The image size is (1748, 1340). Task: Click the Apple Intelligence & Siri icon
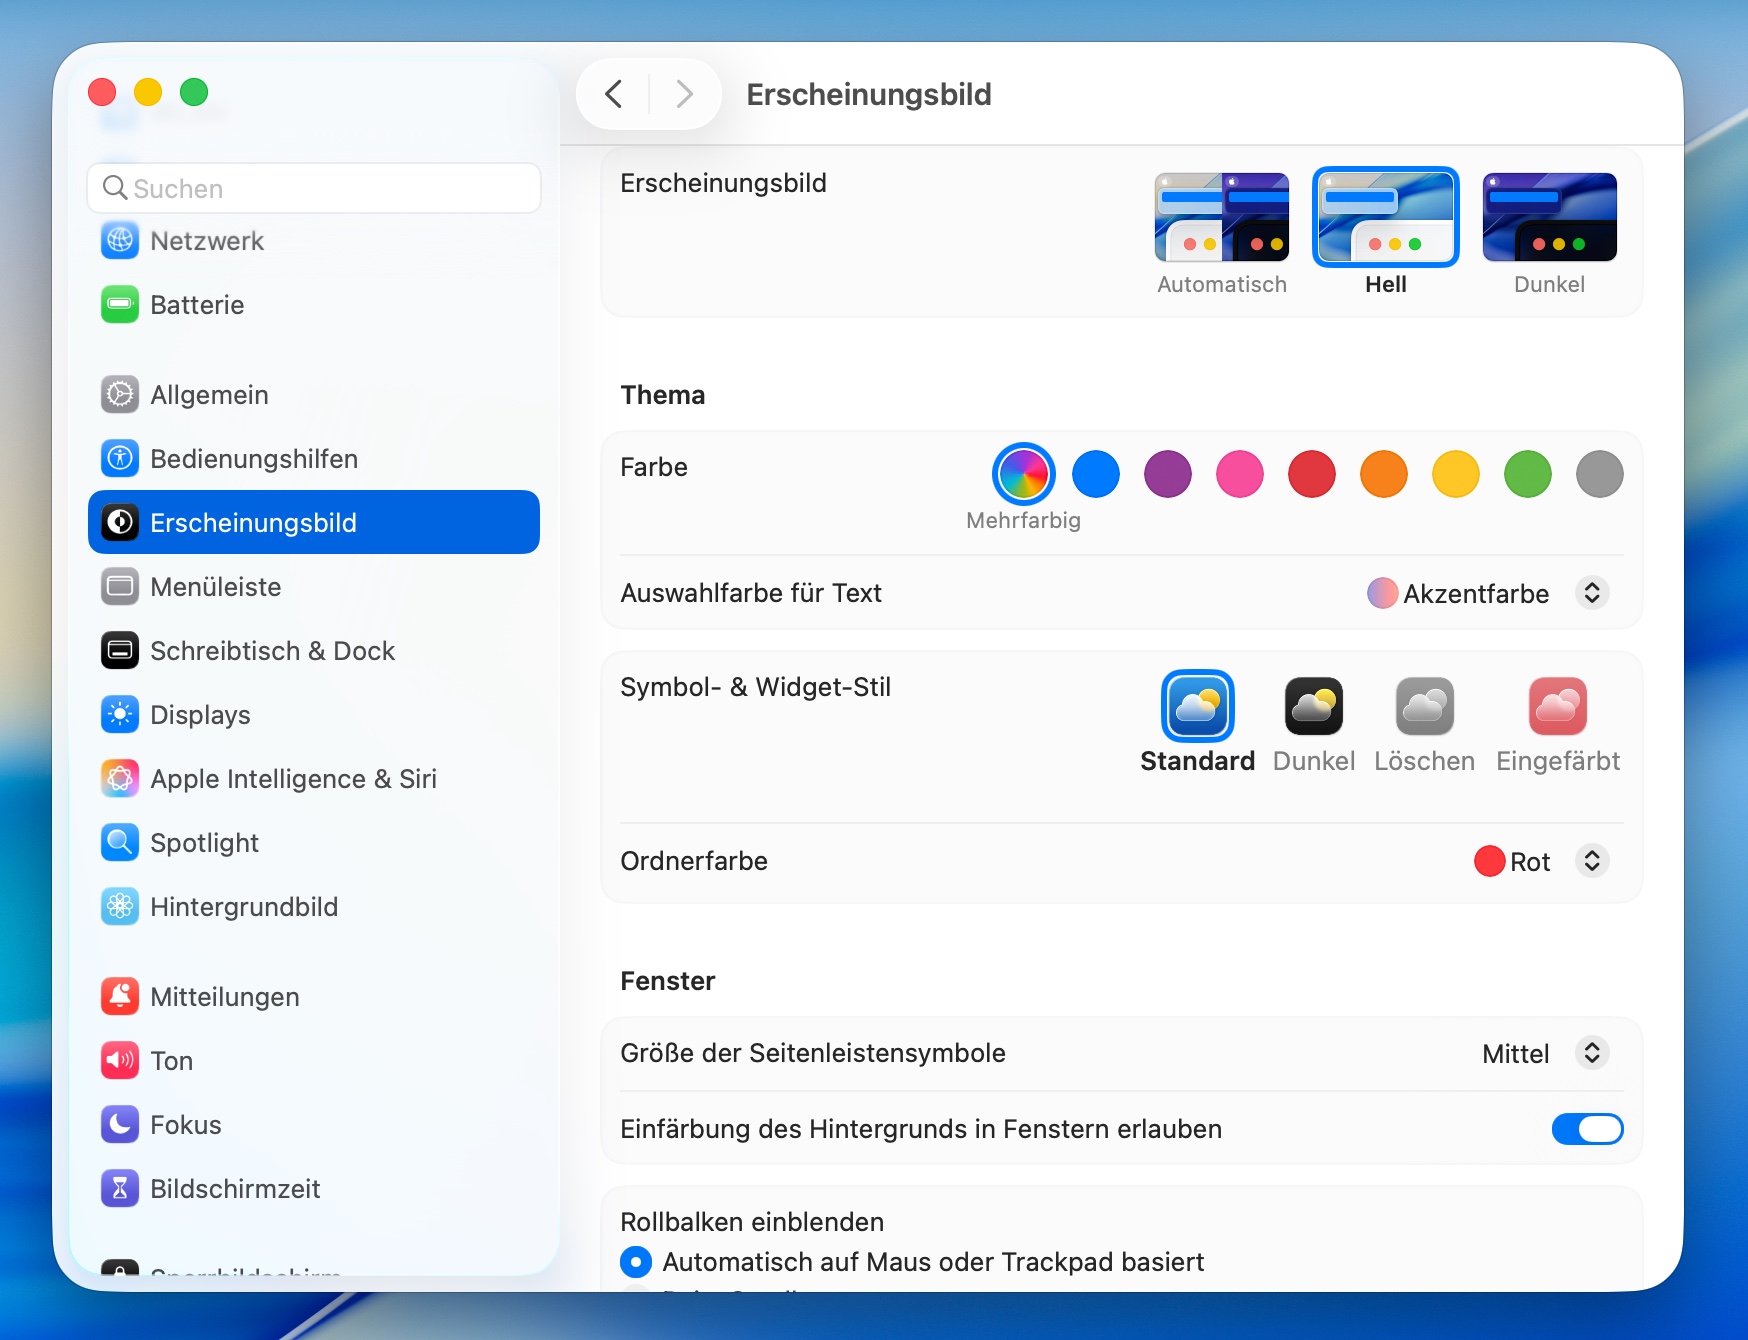120,779
